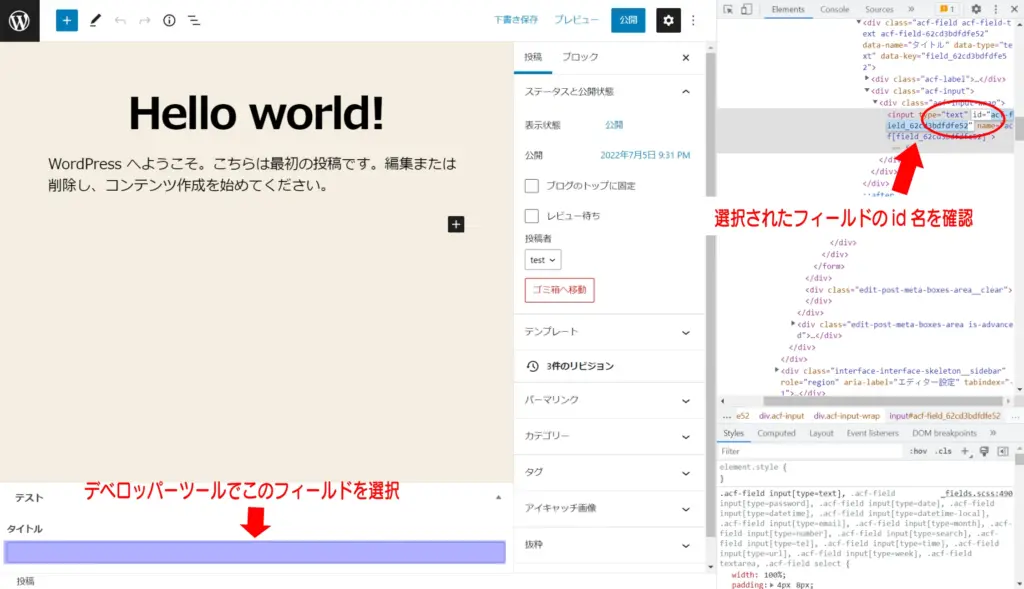Toggle computed styles sidebar icon

click(1003, 451)
